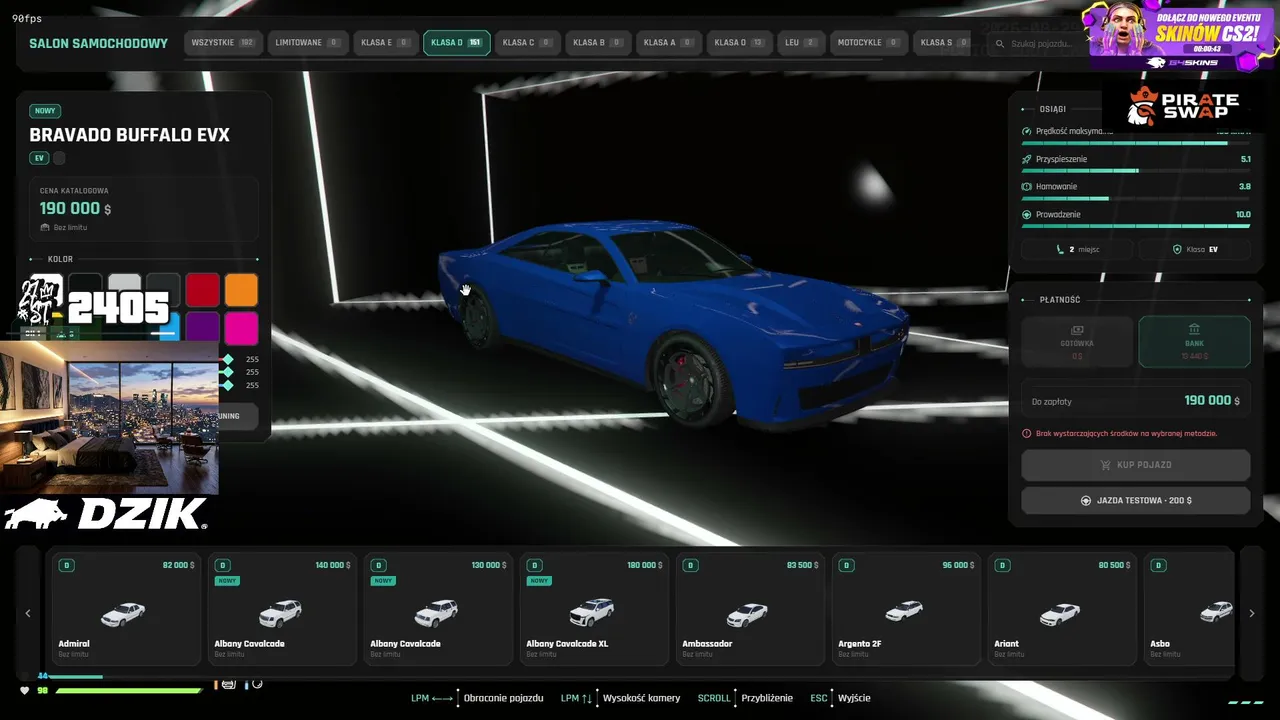Start a test drive with Jazda testowa - 200 $

(1136, 500)
